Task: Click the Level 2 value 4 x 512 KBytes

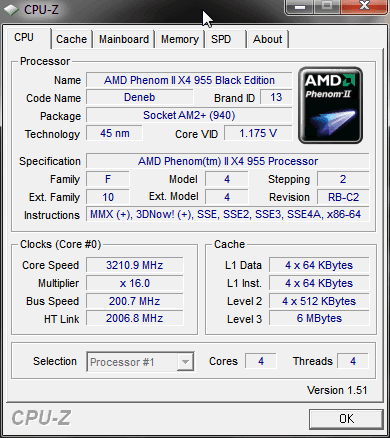Action: [x=319, y=301]
